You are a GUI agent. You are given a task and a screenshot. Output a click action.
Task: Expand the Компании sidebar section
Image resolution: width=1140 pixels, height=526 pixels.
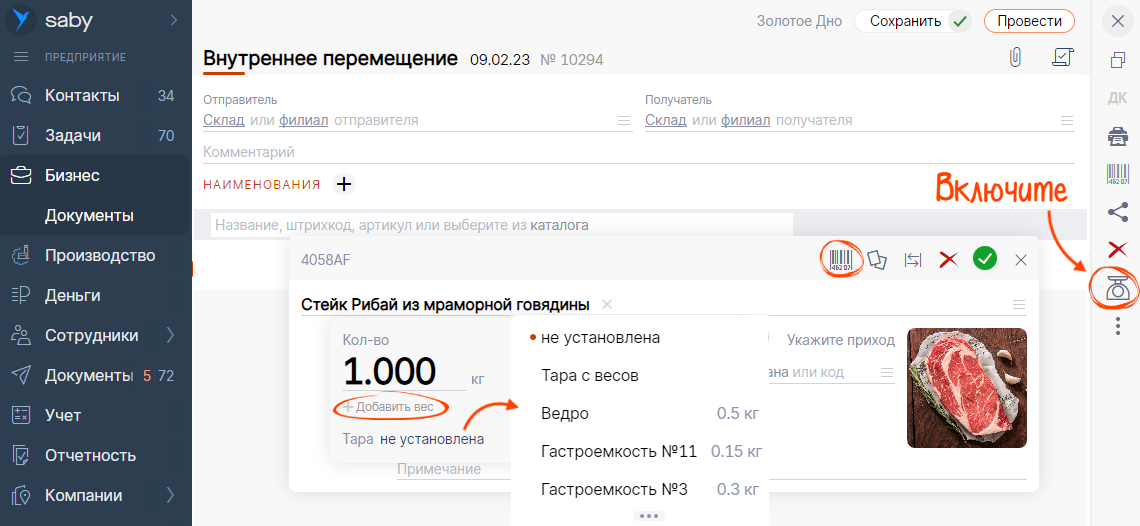coord(170,495)
